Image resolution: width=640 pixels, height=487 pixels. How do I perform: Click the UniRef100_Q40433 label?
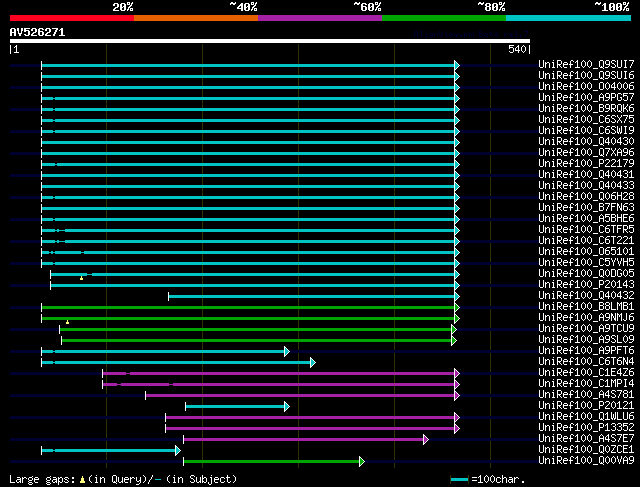[586, 185]
